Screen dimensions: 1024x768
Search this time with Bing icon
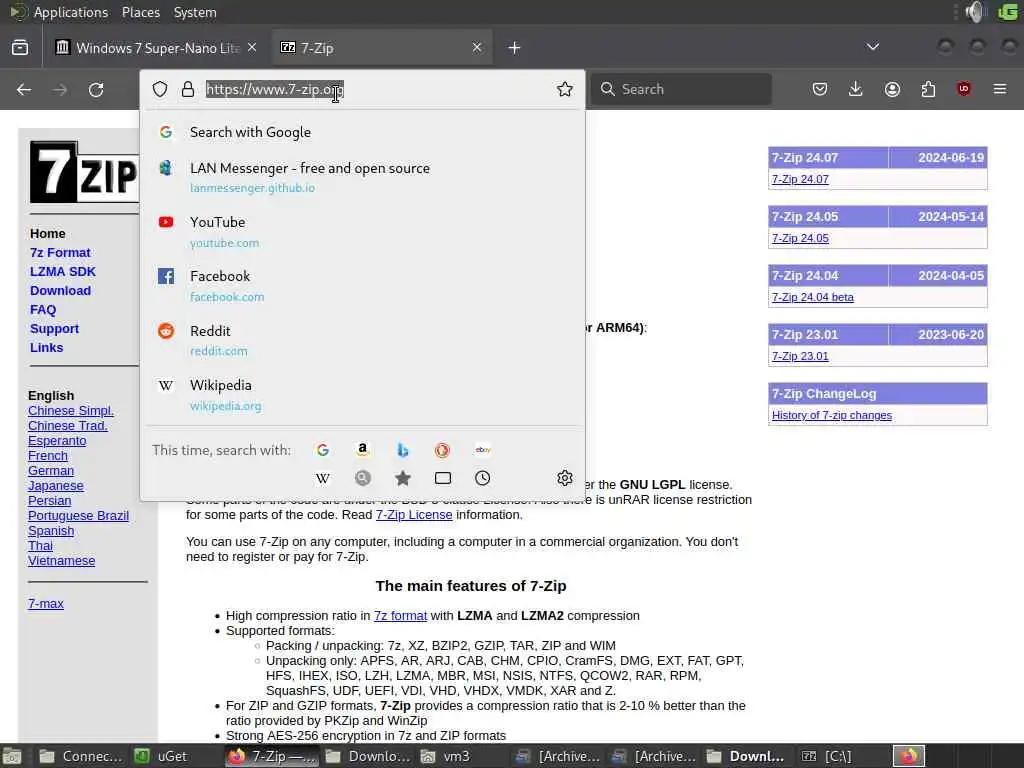click(402, 450)
